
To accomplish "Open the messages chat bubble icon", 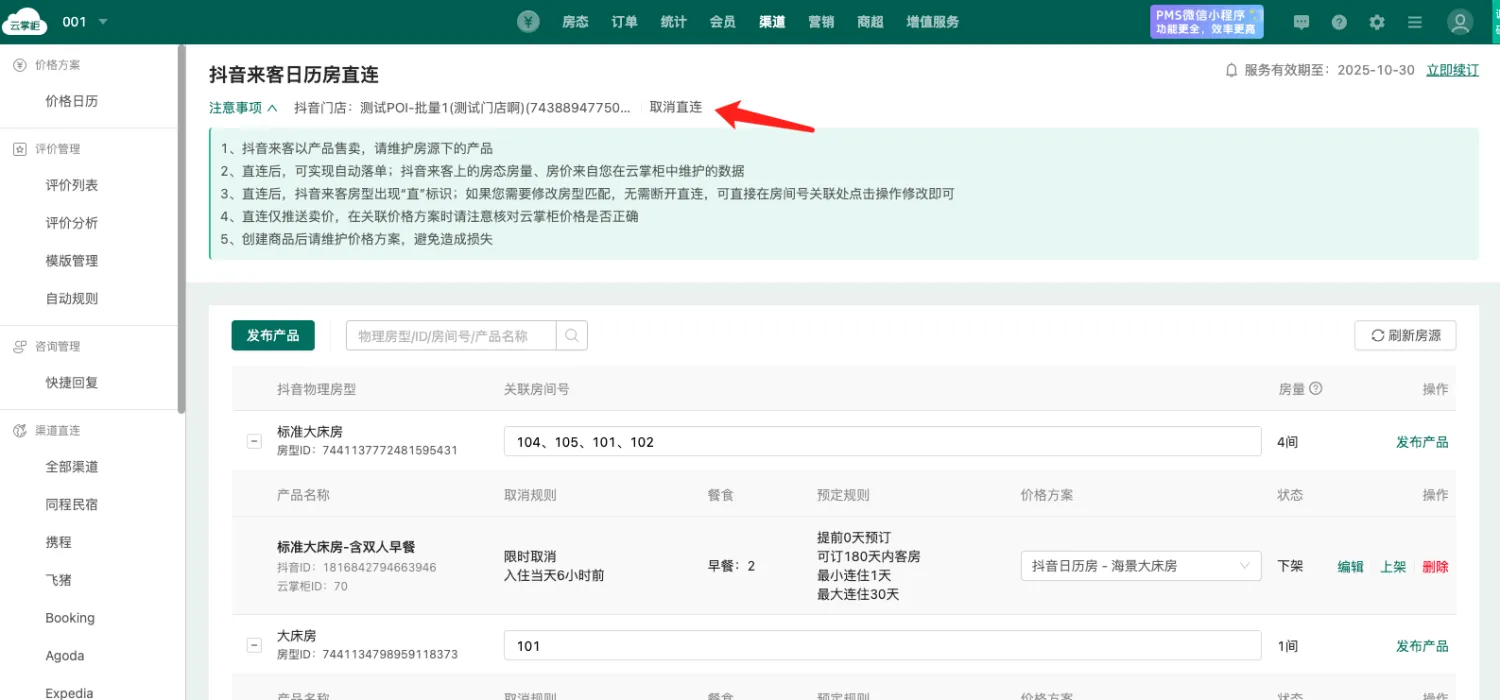I will coord(1301,22).
